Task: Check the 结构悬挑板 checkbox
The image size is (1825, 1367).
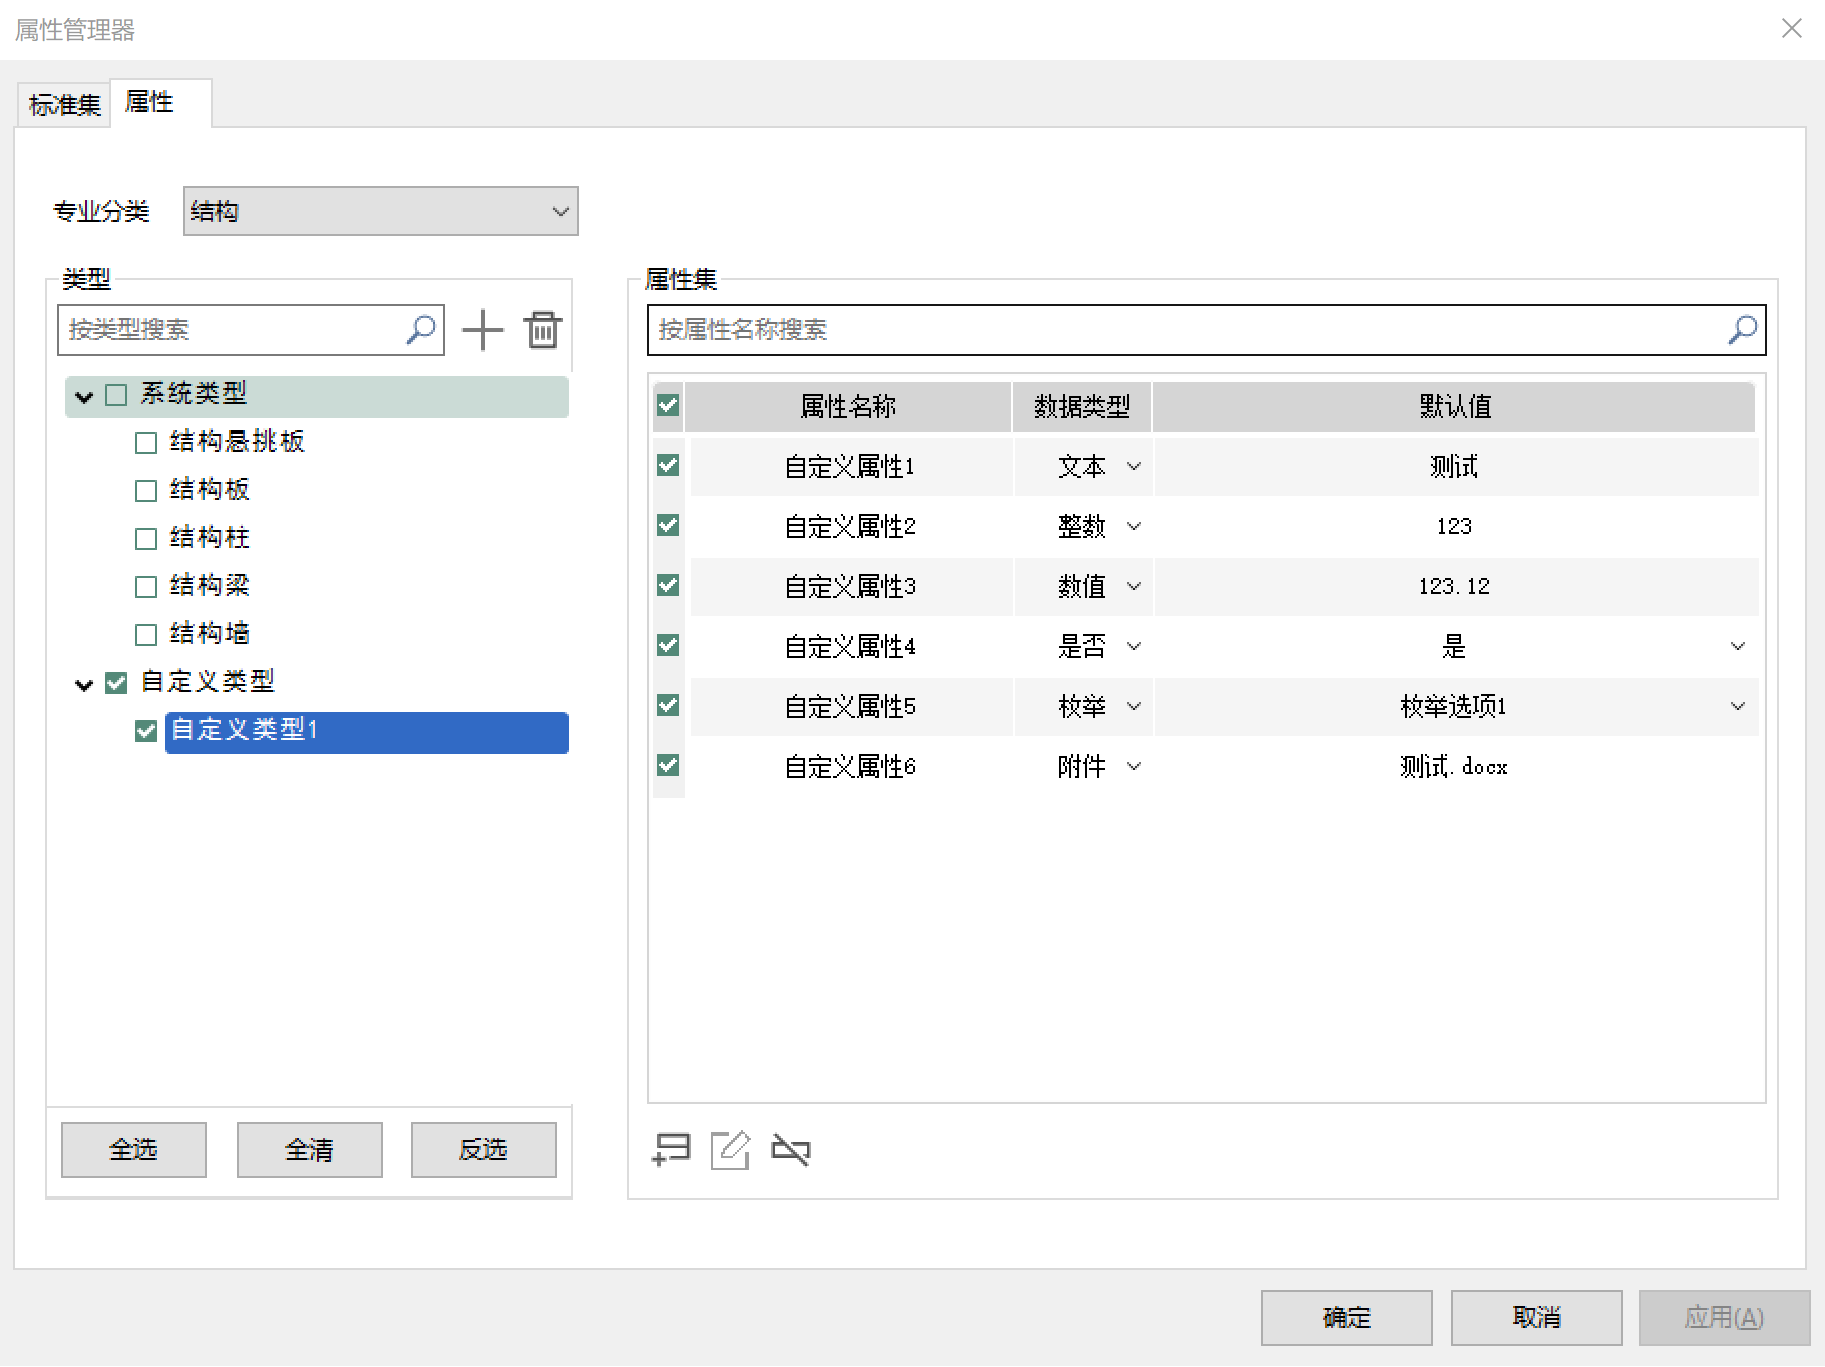Action: pos(146,442)
